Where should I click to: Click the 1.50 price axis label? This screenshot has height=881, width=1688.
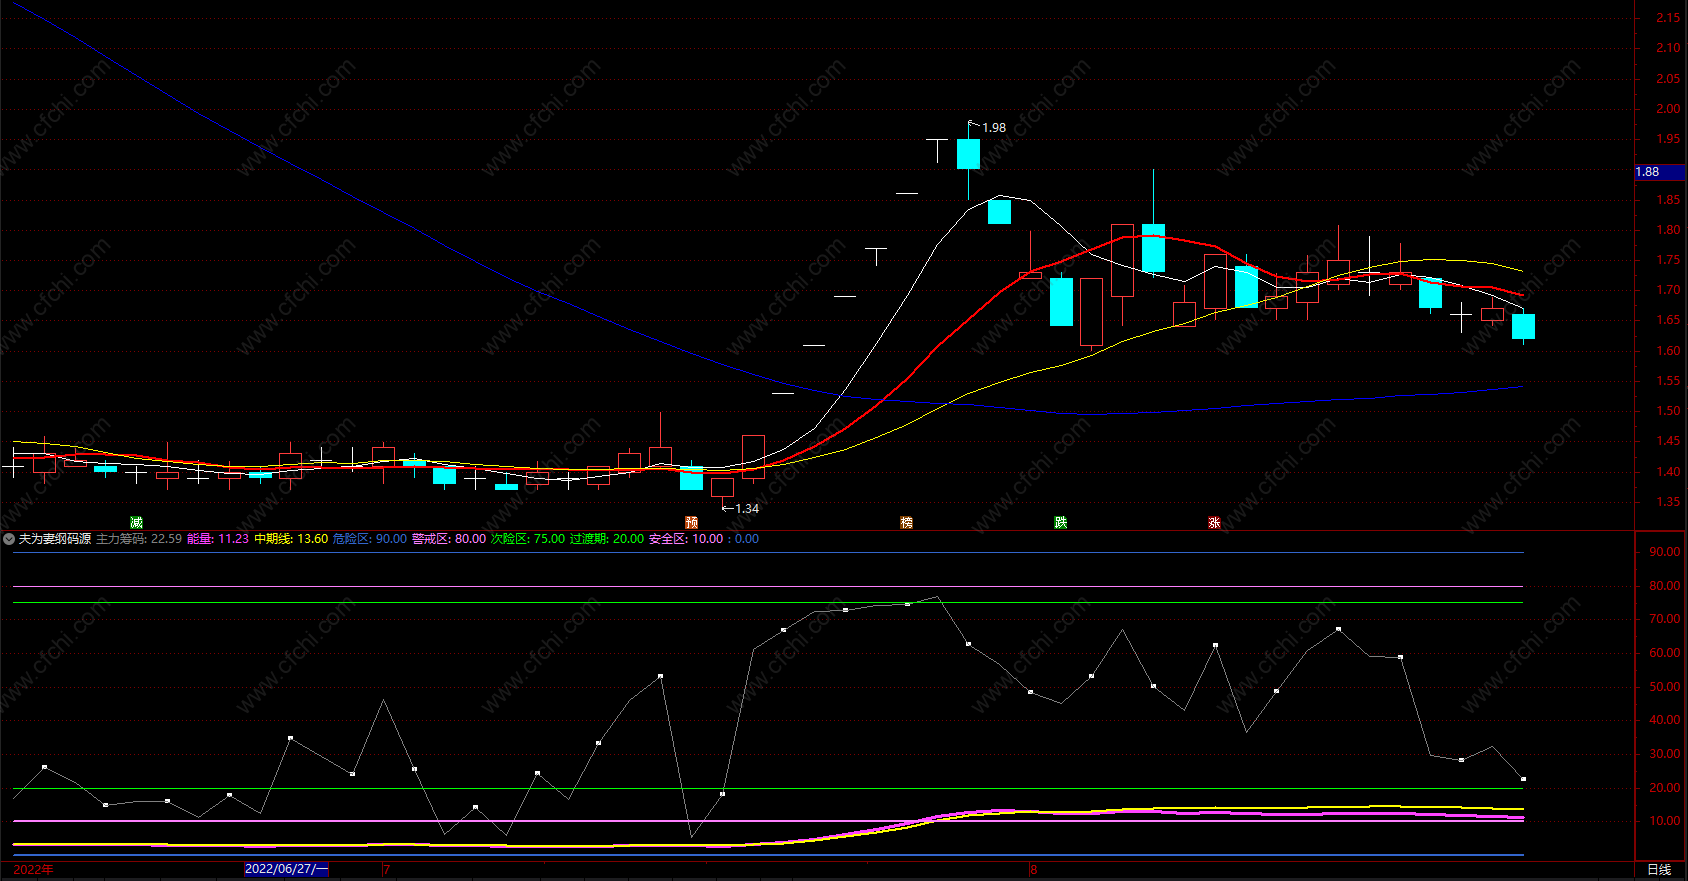[1668, 411]
